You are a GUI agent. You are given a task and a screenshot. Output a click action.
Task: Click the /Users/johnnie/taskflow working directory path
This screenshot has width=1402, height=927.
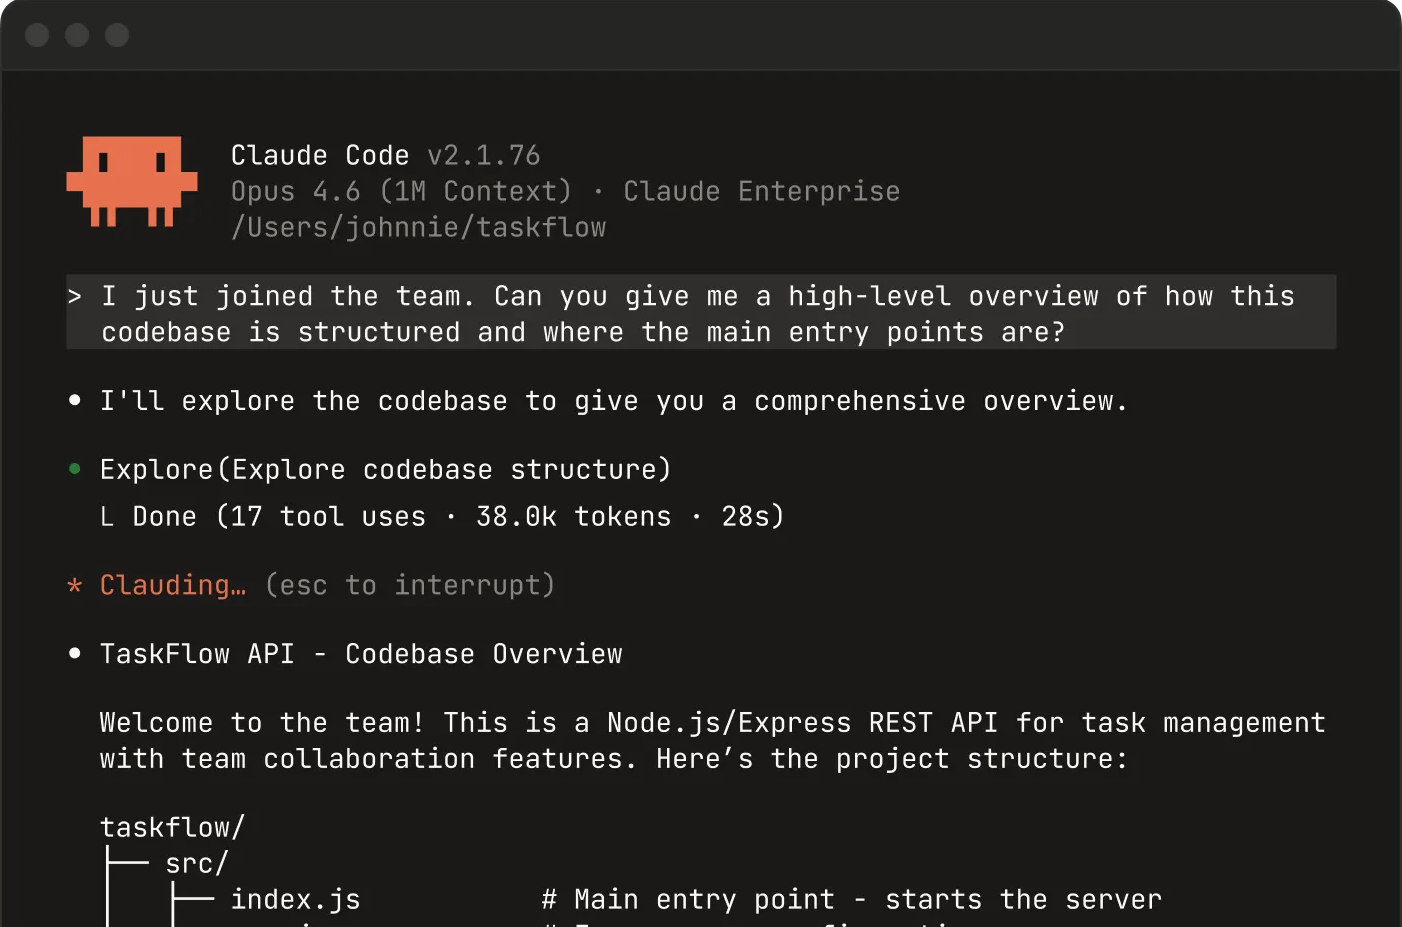click(418, 228)
